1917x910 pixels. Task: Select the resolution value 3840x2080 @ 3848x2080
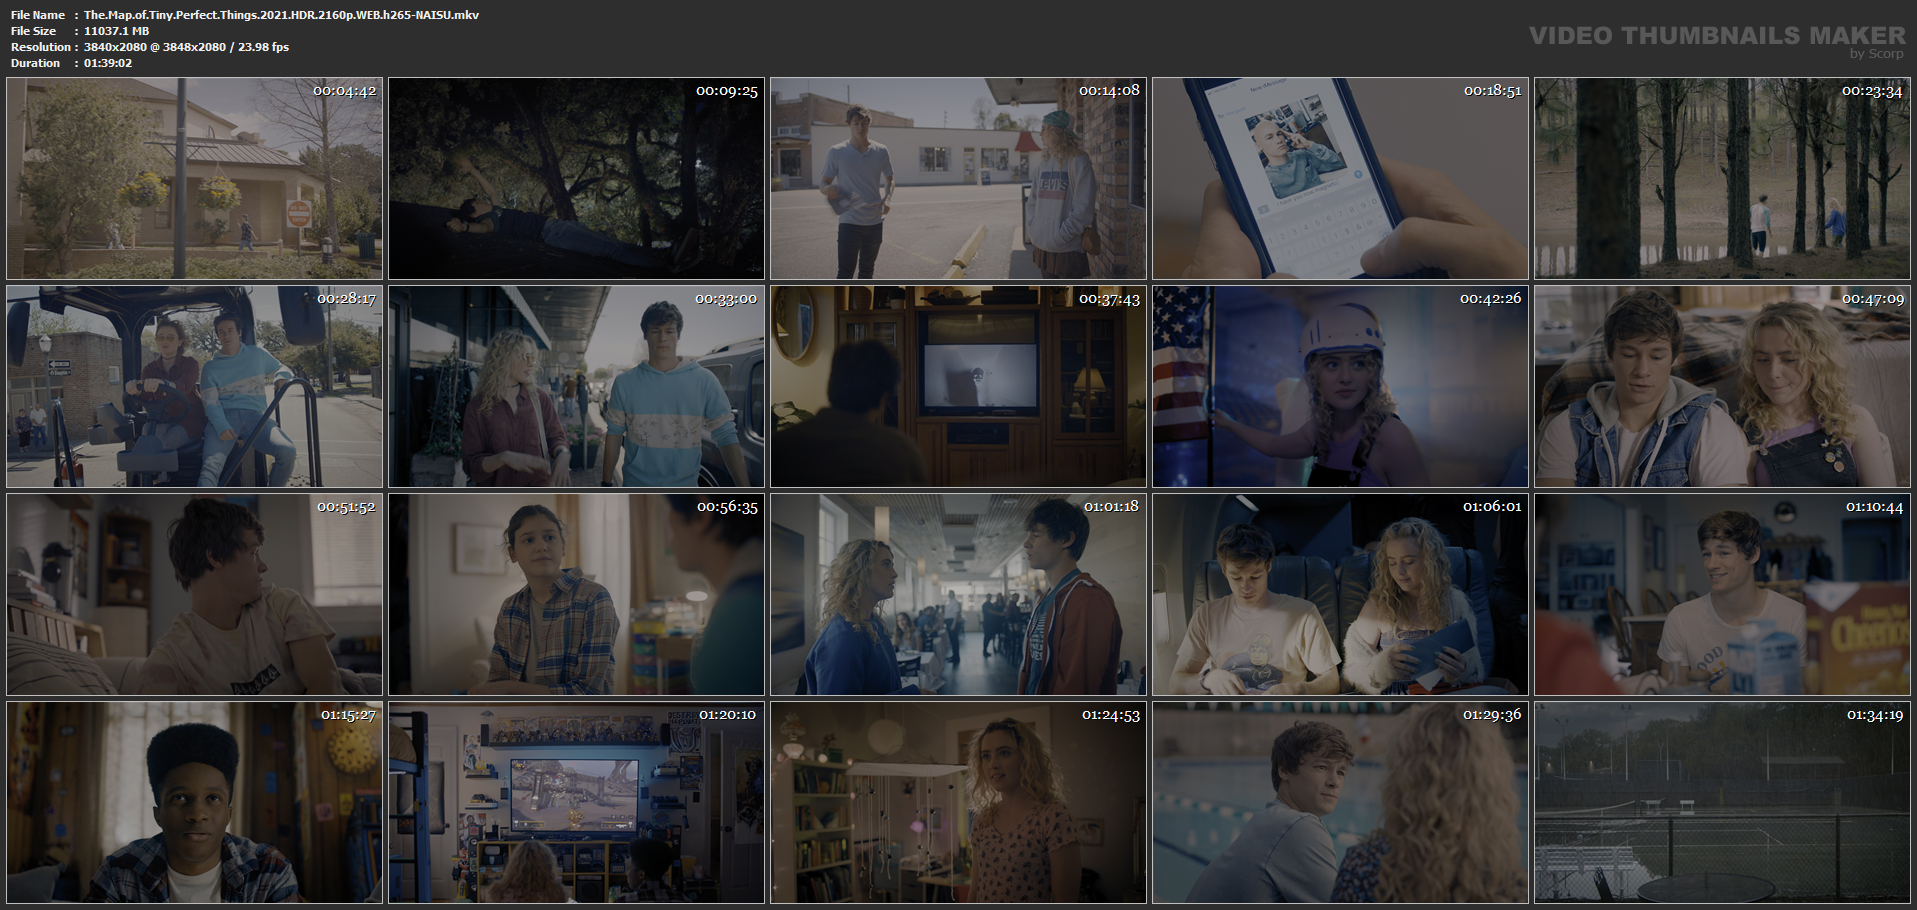[158, 47]
